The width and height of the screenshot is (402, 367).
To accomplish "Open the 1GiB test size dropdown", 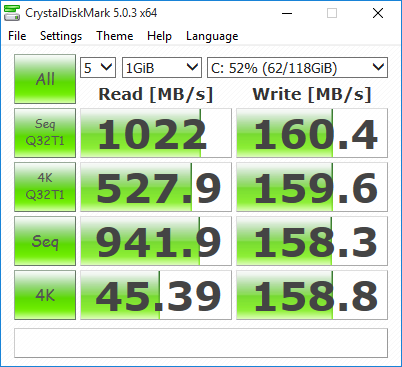I will click(162, 68).
